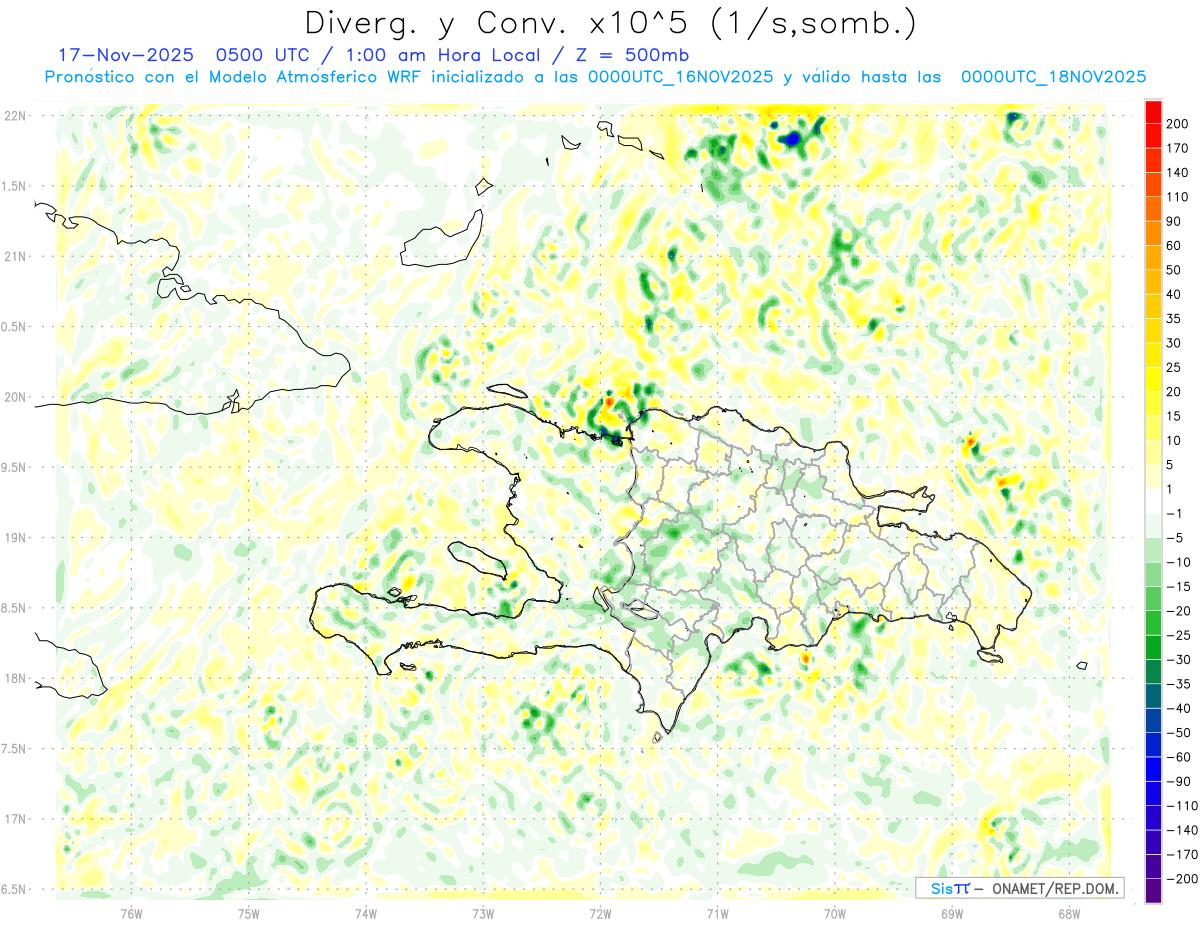The height and width of the screenshot is (927, 1200).
Task: Click the "21N" latitude label
Action: tap(15, 256)
